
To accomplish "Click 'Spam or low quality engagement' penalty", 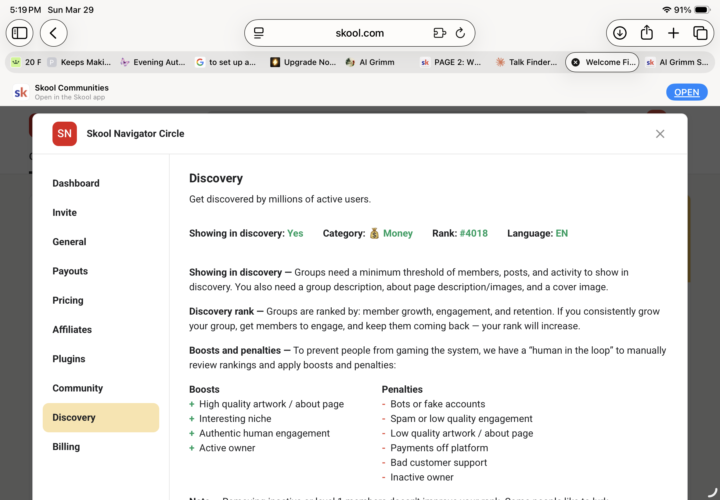I will pyautogui.click(x=461, y=419).
